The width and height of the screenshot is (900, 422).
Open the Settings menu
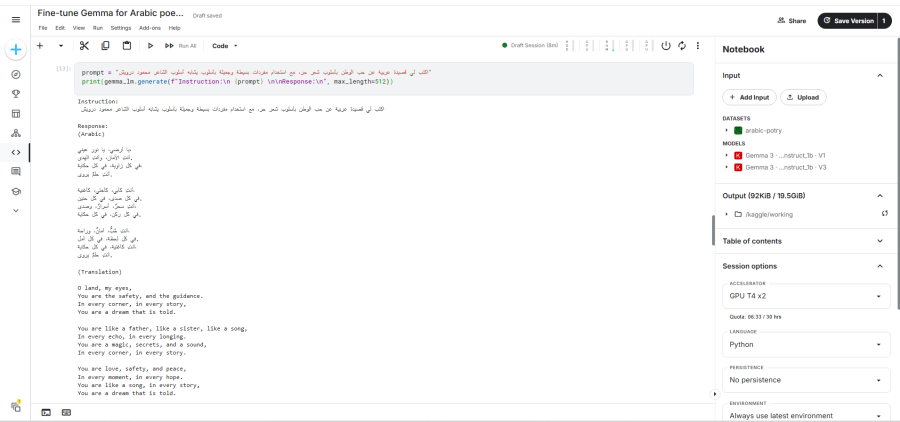click(121, 28)
